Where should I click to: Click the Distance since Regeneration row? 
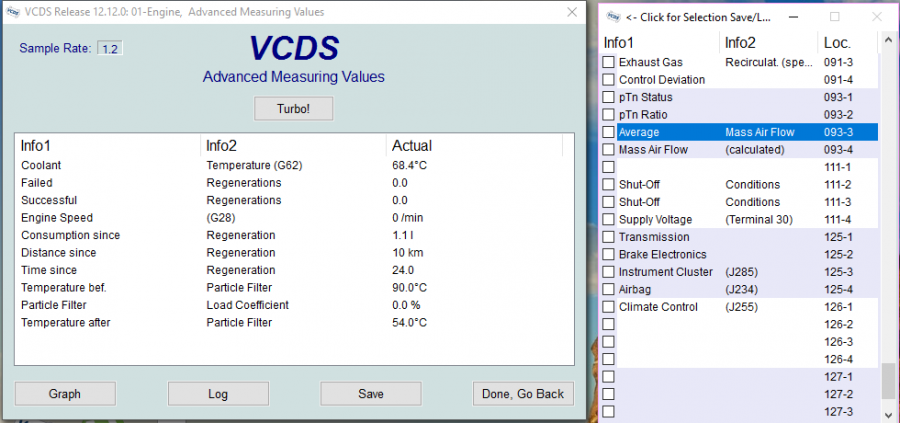[293, 253]
